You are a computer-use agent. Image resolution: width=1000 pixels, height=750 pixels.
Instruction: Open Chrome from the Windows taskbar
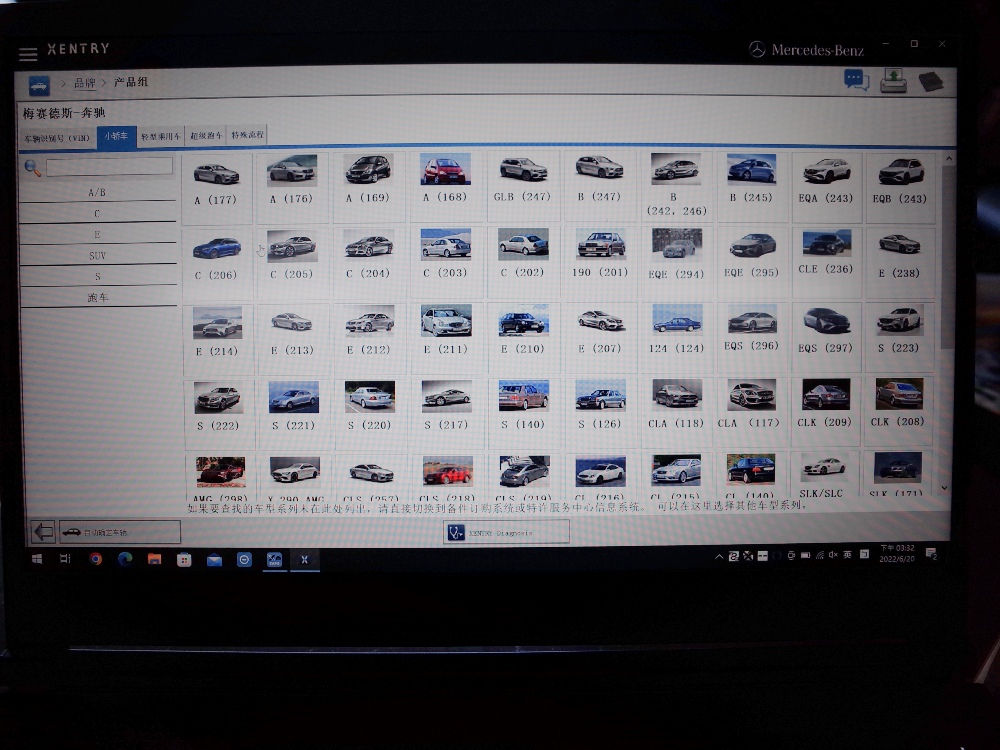[96, 559]
